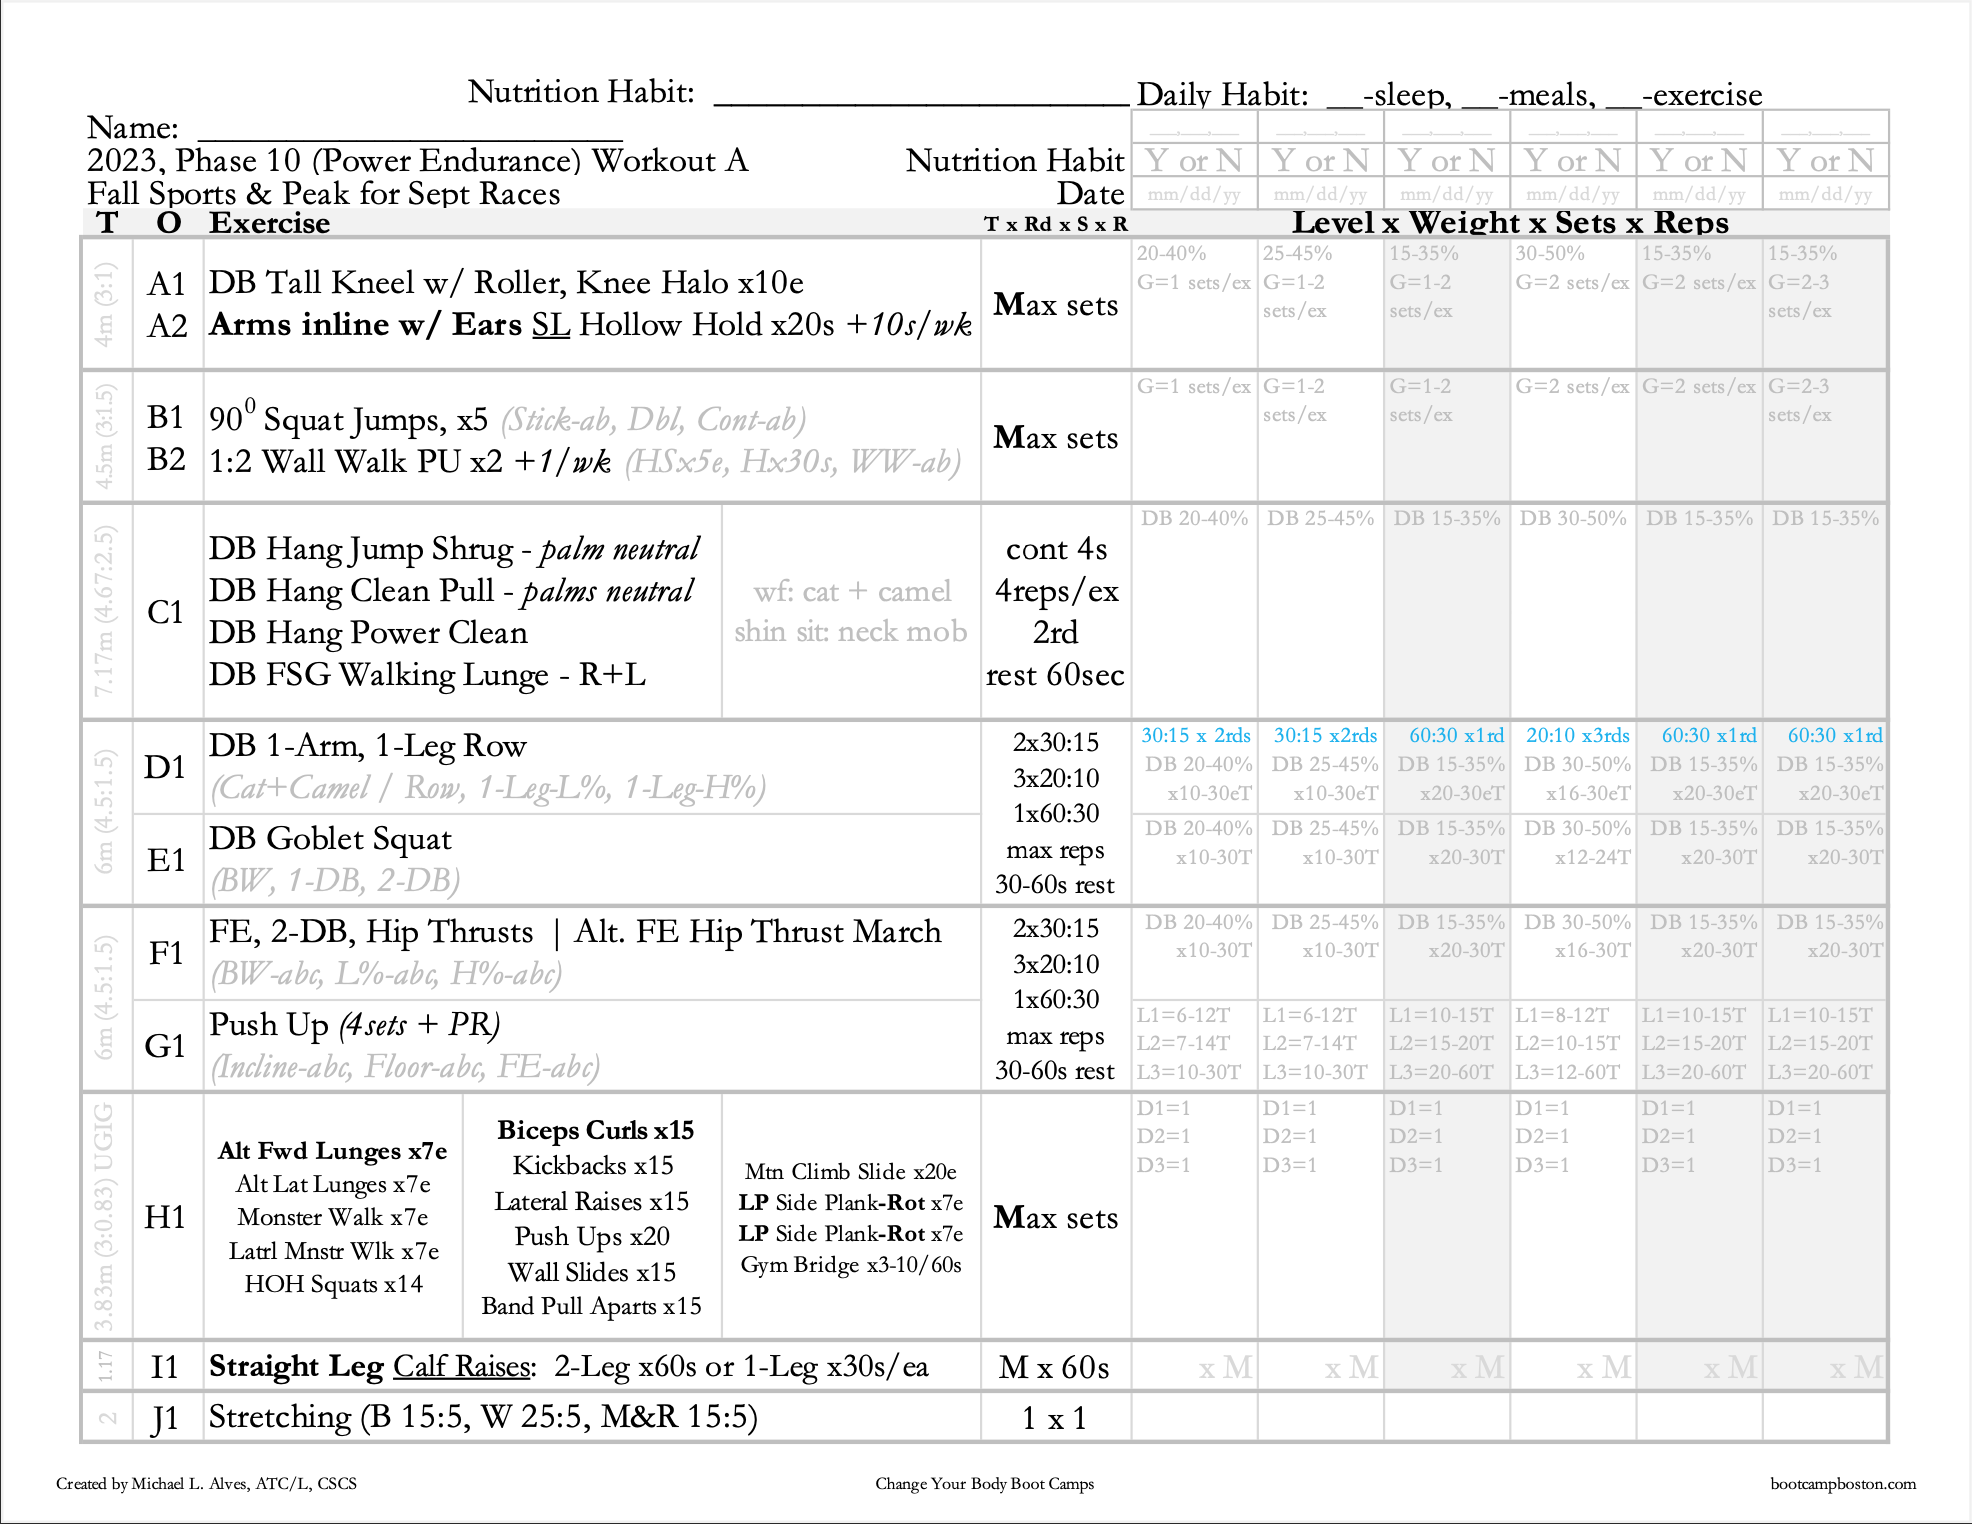Select 'DB Hang Jump Shrug - palm neutral'
Screen dimensions: 1972x1524
pos(454,549)
